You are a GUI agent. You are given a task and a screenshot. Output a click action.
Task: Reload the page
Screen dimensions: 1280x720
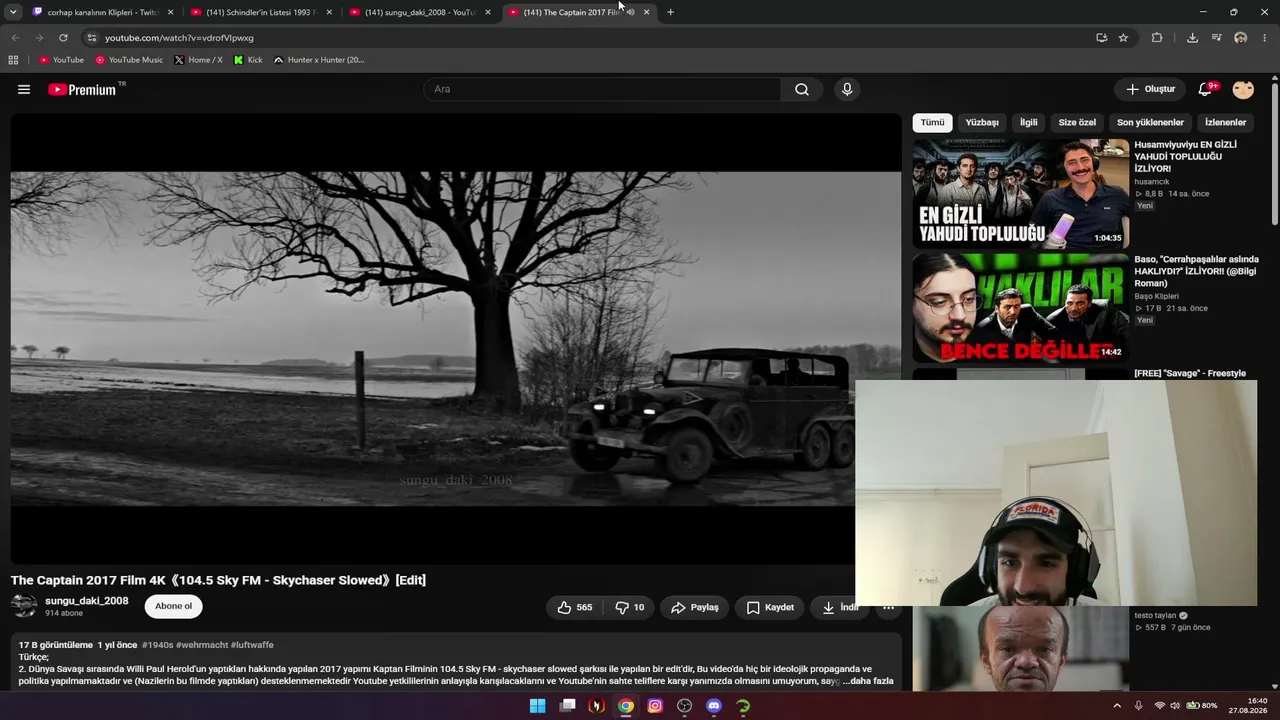pyautogui.click(x=63, y=38)
